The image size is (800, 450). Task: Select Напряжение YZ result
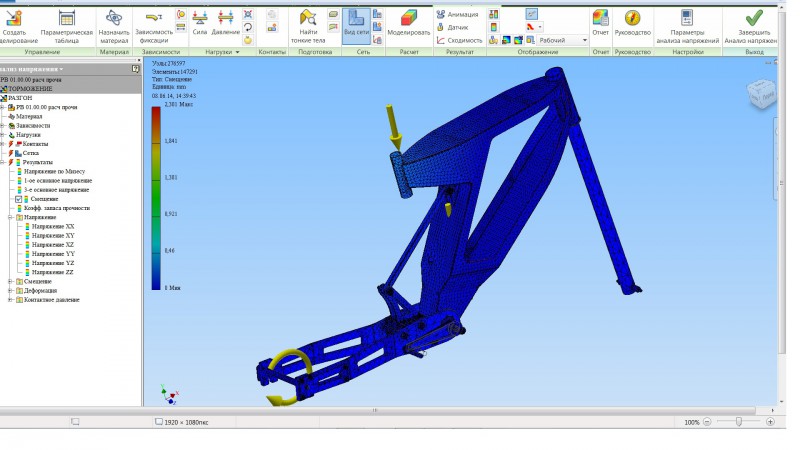point(53,263)
